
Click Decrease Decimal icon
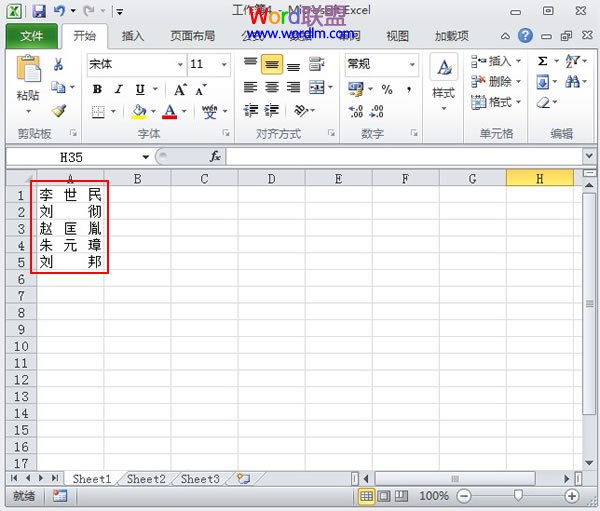pos(377,111)
